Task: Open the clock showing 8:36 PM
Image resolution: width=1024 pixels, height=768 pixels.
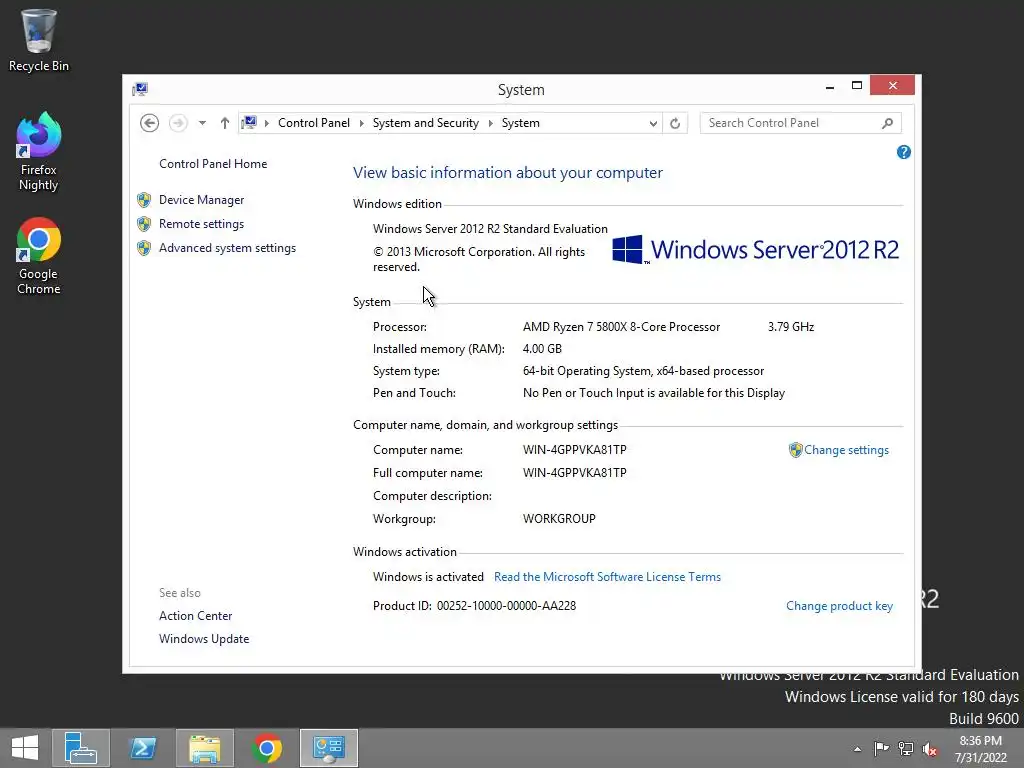Action: tap(981, 749)
